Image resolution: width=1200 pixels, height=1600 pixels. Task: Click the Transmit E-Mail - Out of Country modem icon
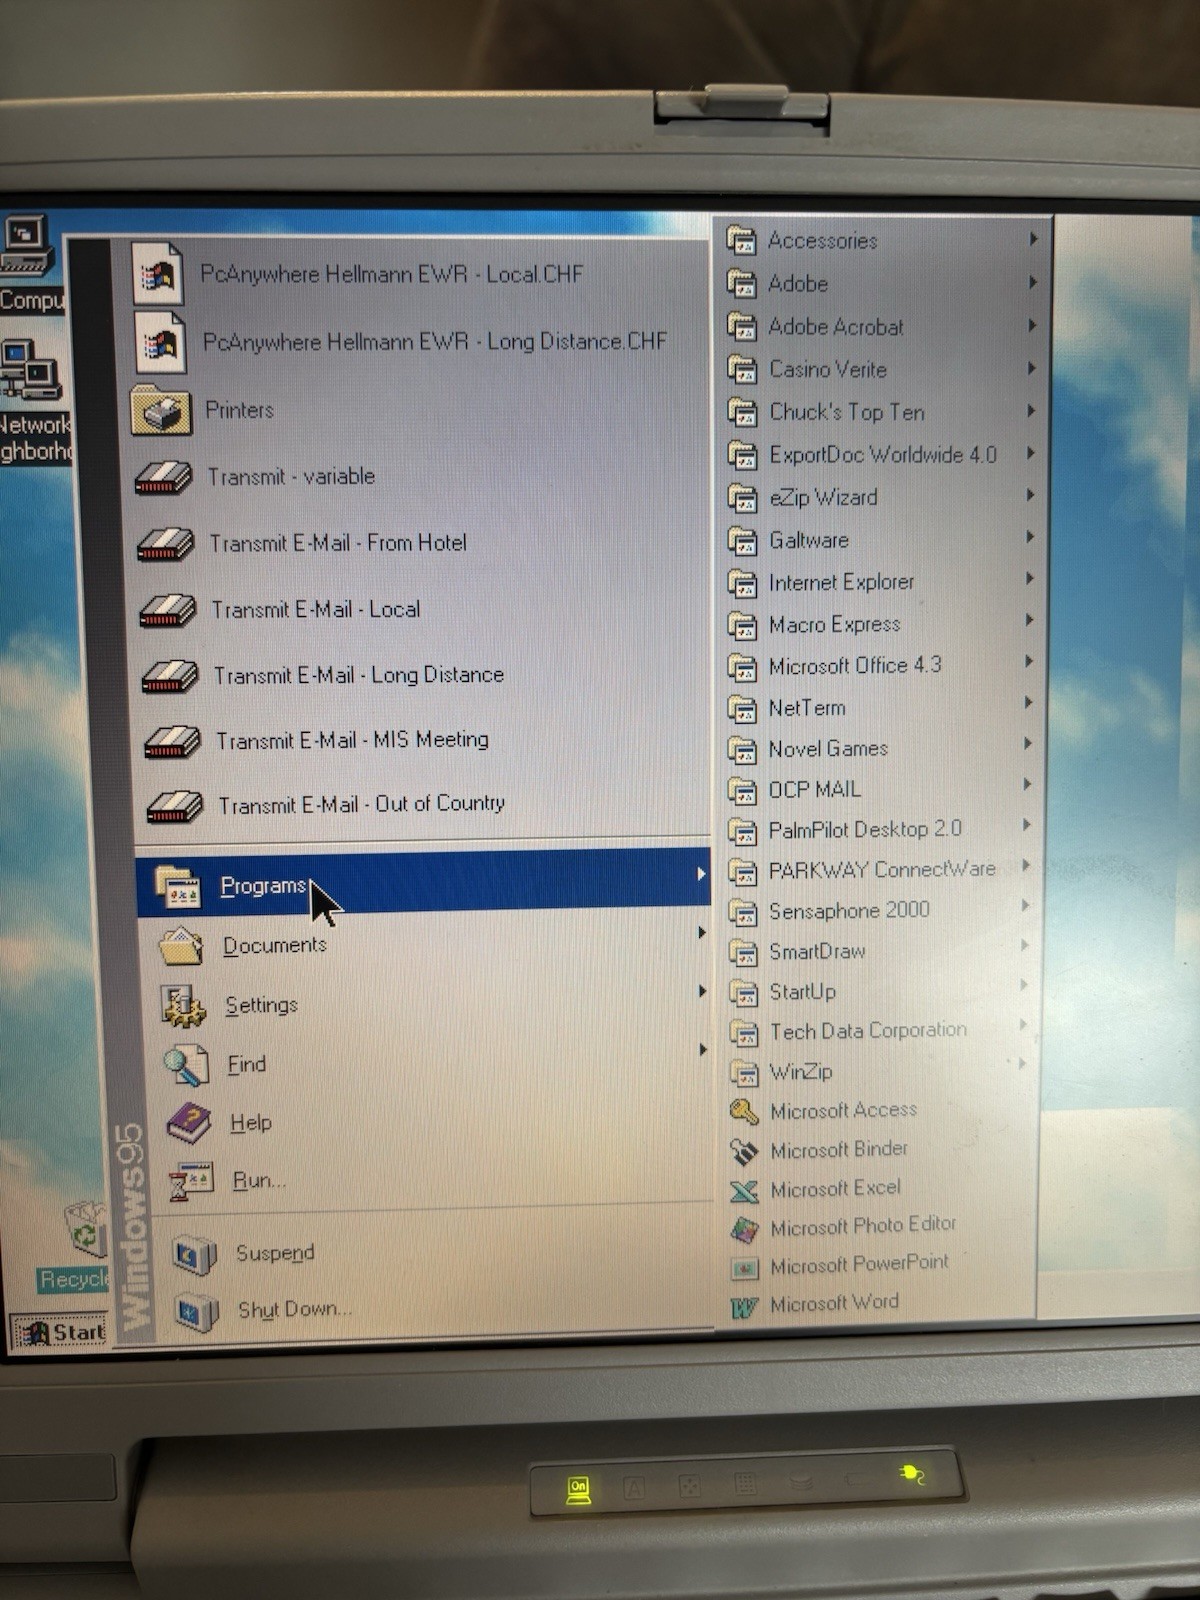click(176, 807)
